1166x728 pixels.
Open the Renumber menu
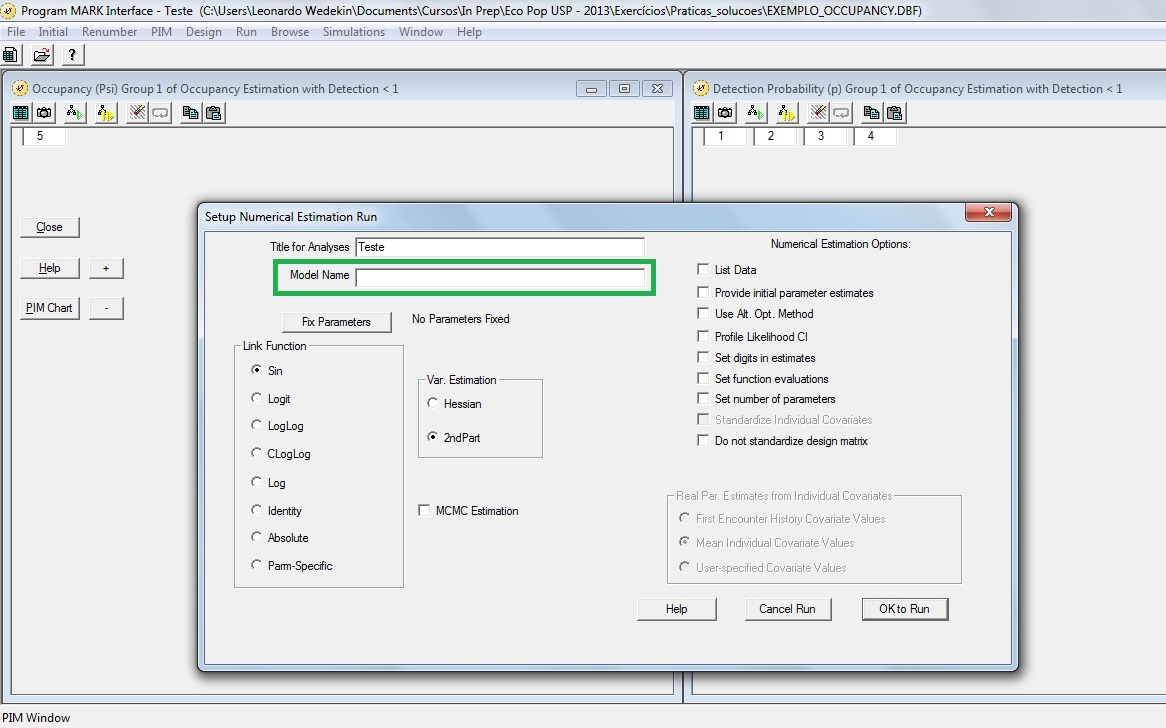(x=109, y=32)
